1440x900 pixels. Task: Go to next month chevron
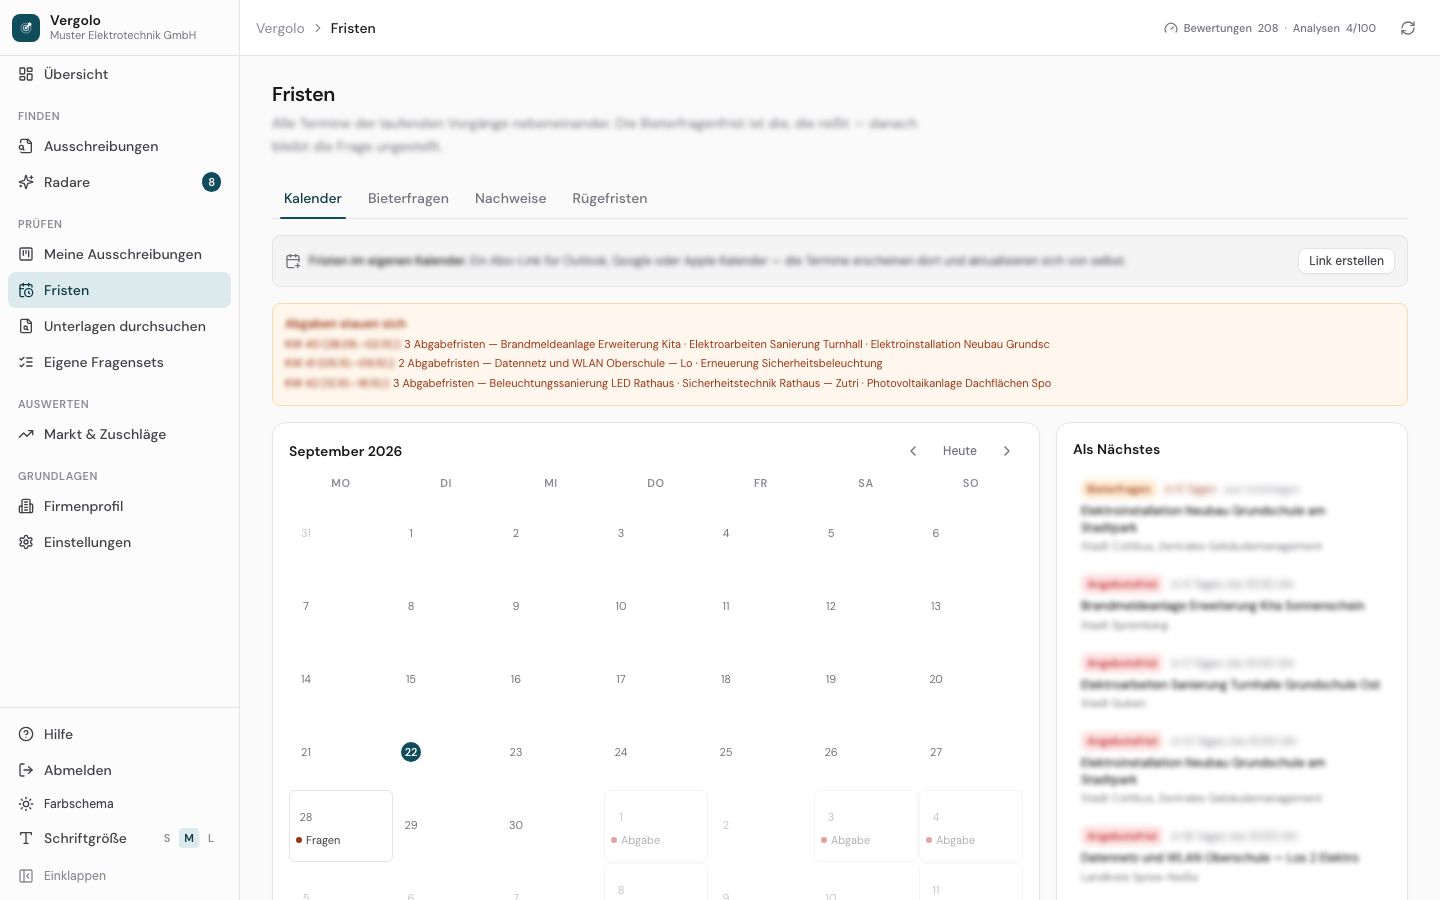click(1007, 451)
